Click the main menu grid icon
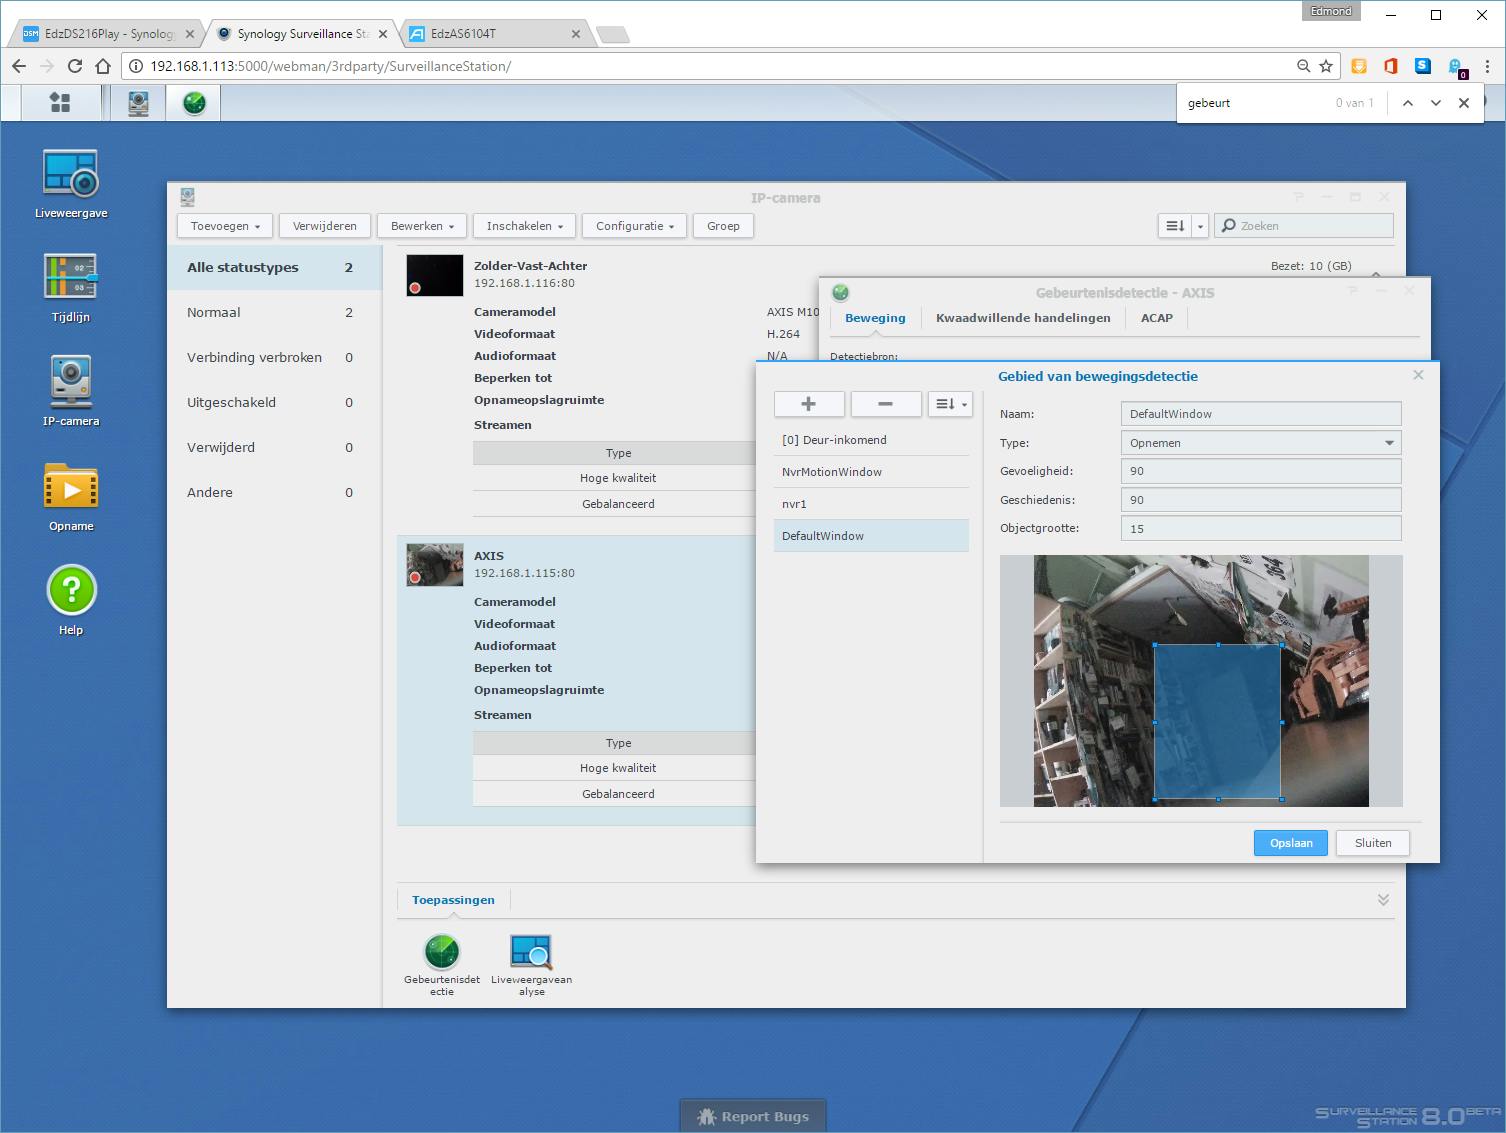Image resolution: width=1506 pixels, height=1133 pixels. (x=60, y=103)
